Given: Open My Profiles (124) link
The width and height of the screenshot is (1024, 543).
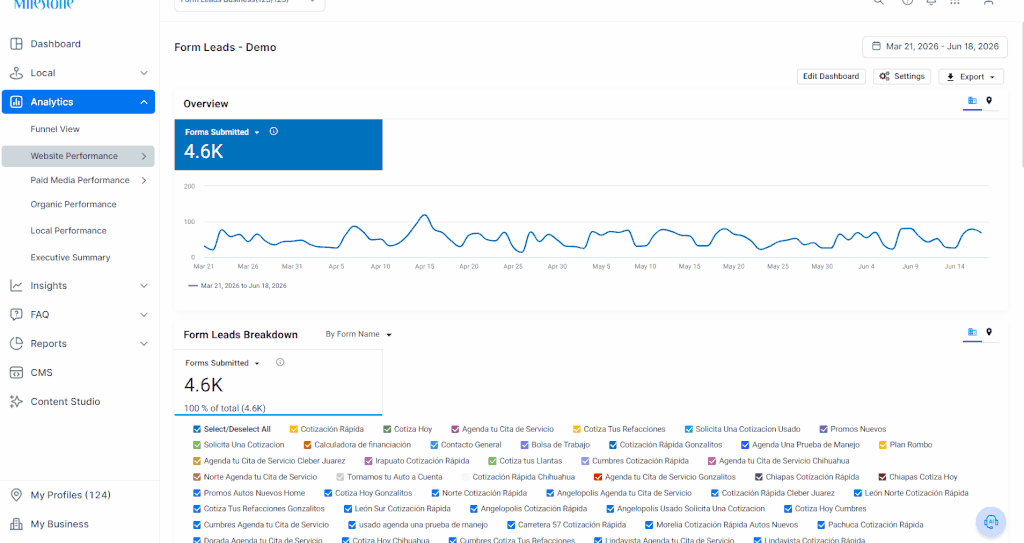Looking at the screenshot, I should [x=71, y=495].
